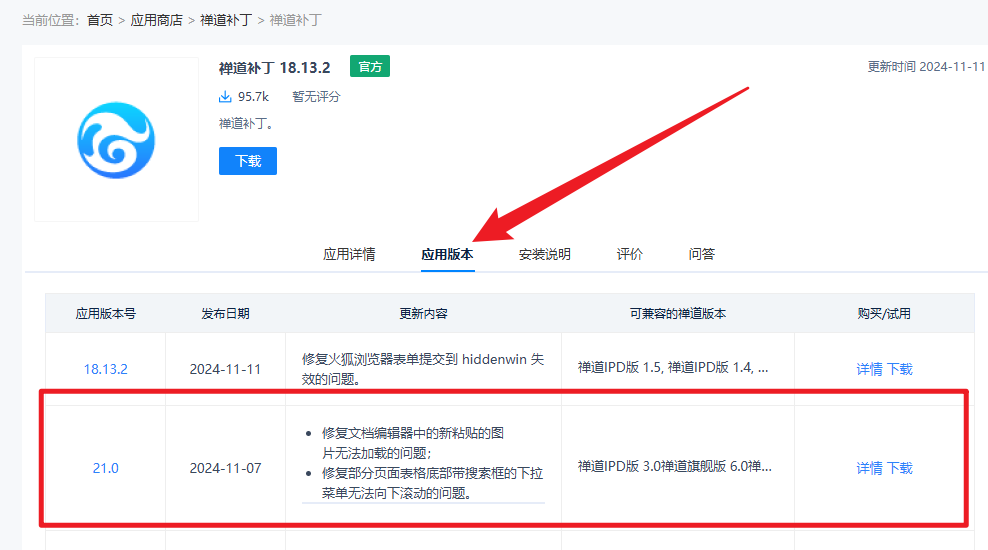Switch to the 评价 tab
This screenshot has width=988, height=550.
click(x=629, y=254)
